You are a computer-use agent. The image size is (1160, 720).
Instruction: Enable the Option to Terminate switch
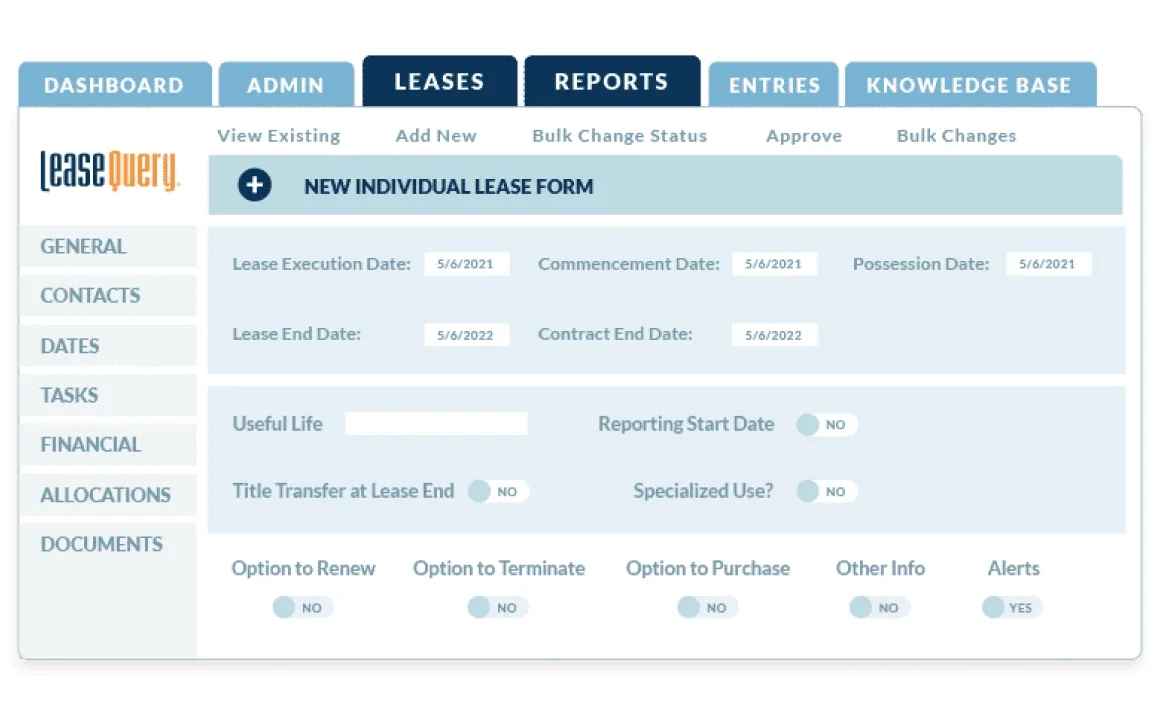point(498,608)
